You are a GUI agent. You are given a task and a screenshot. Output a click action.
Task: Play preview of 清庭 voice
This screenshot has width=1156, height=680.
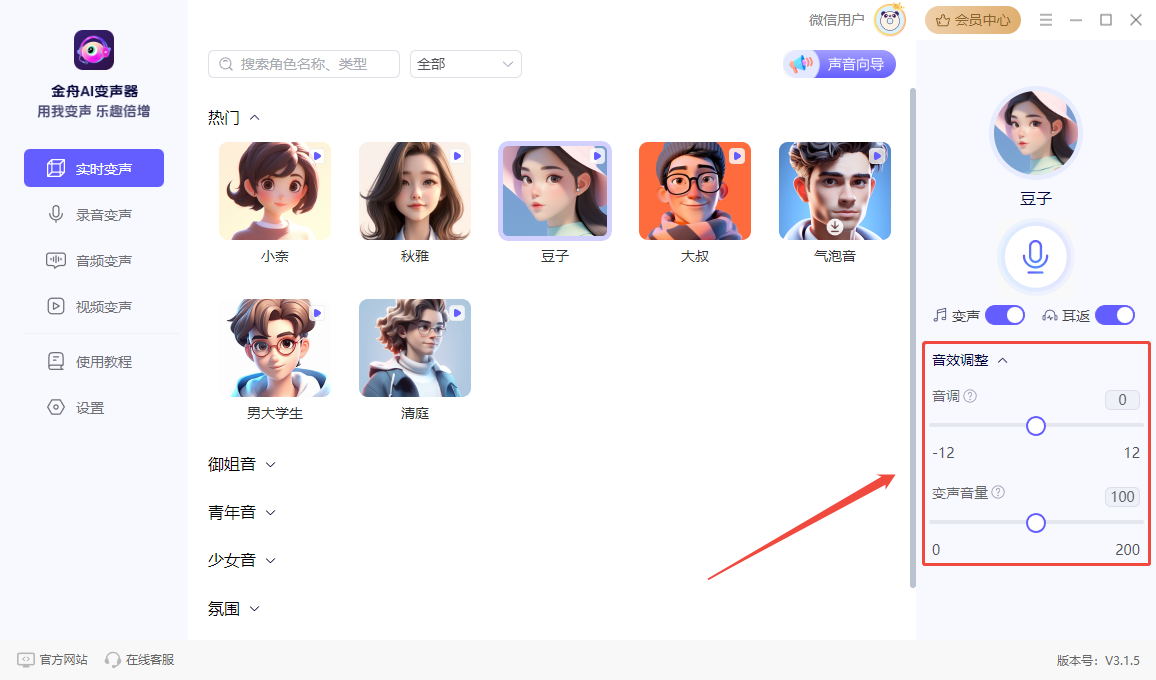457,313
